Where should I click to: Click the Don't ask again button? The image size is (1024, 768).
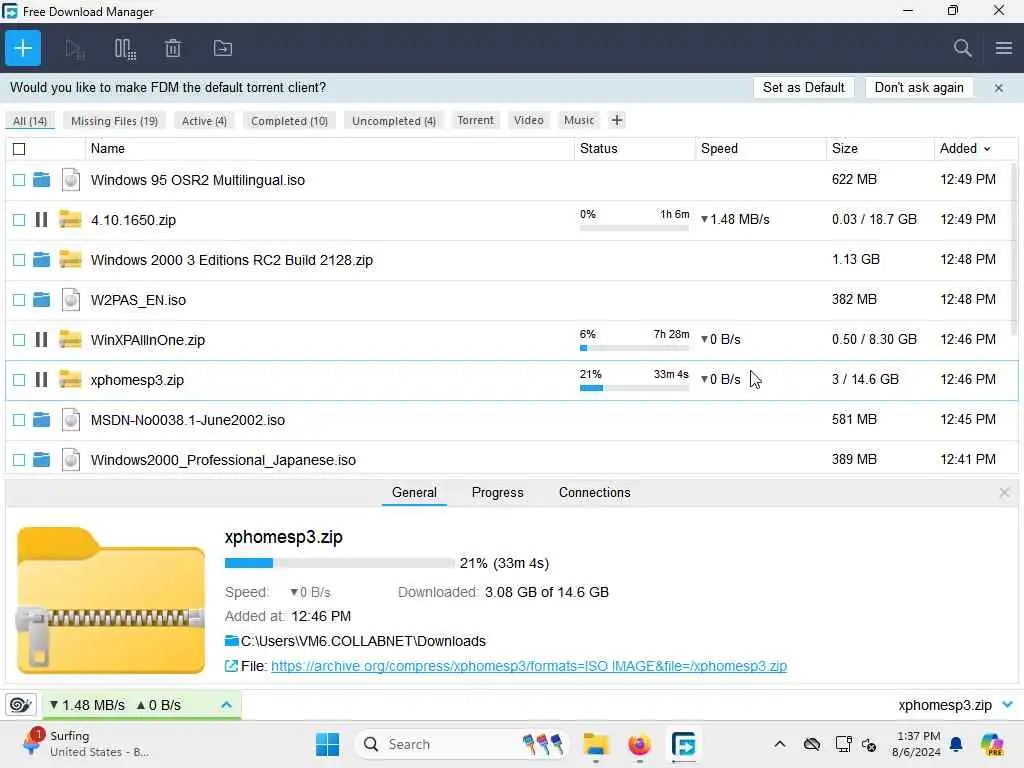[x=919, y=88]
